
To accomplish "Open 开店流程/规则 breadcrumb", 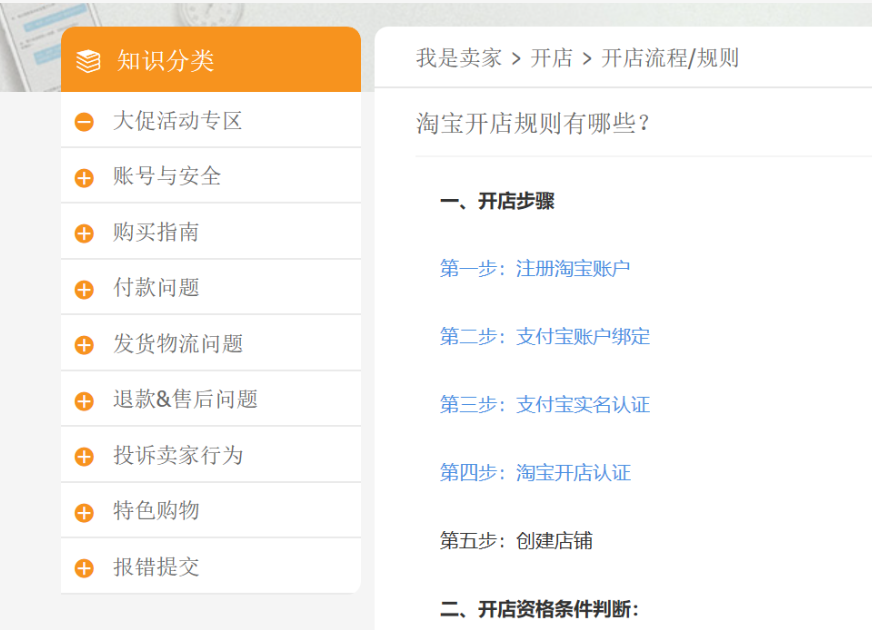I will click(x=670, y=58).
